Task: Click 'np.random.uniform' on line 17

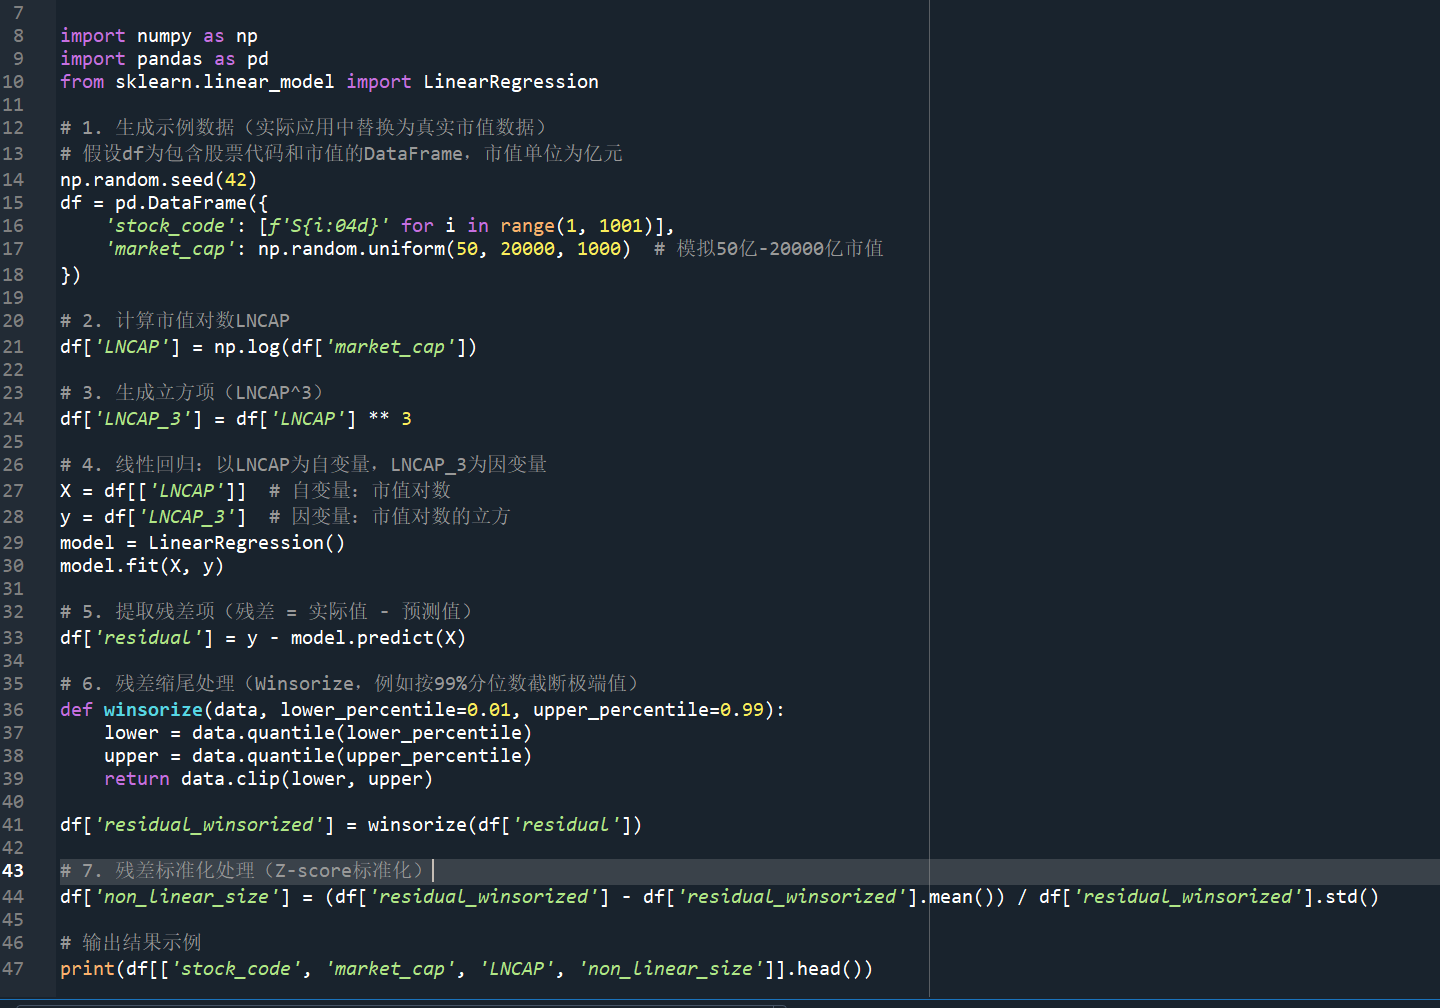Action: pyautogui.click(x=351, y=249)
